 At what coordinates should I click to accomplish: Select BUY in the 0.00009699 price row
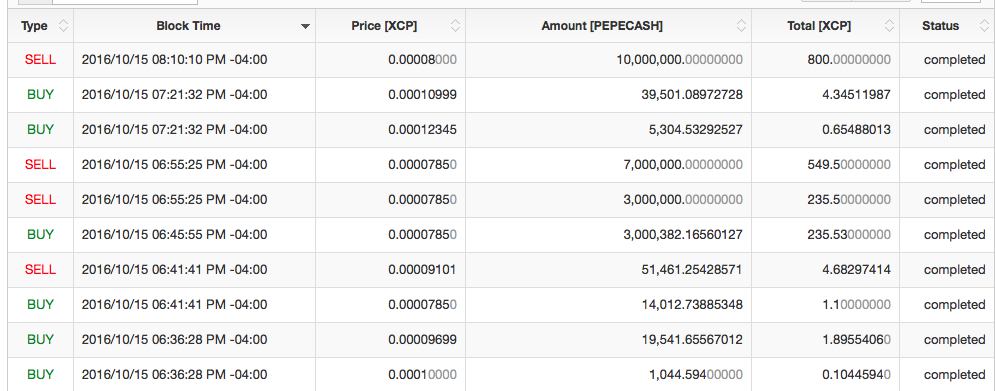coord(40,339)
